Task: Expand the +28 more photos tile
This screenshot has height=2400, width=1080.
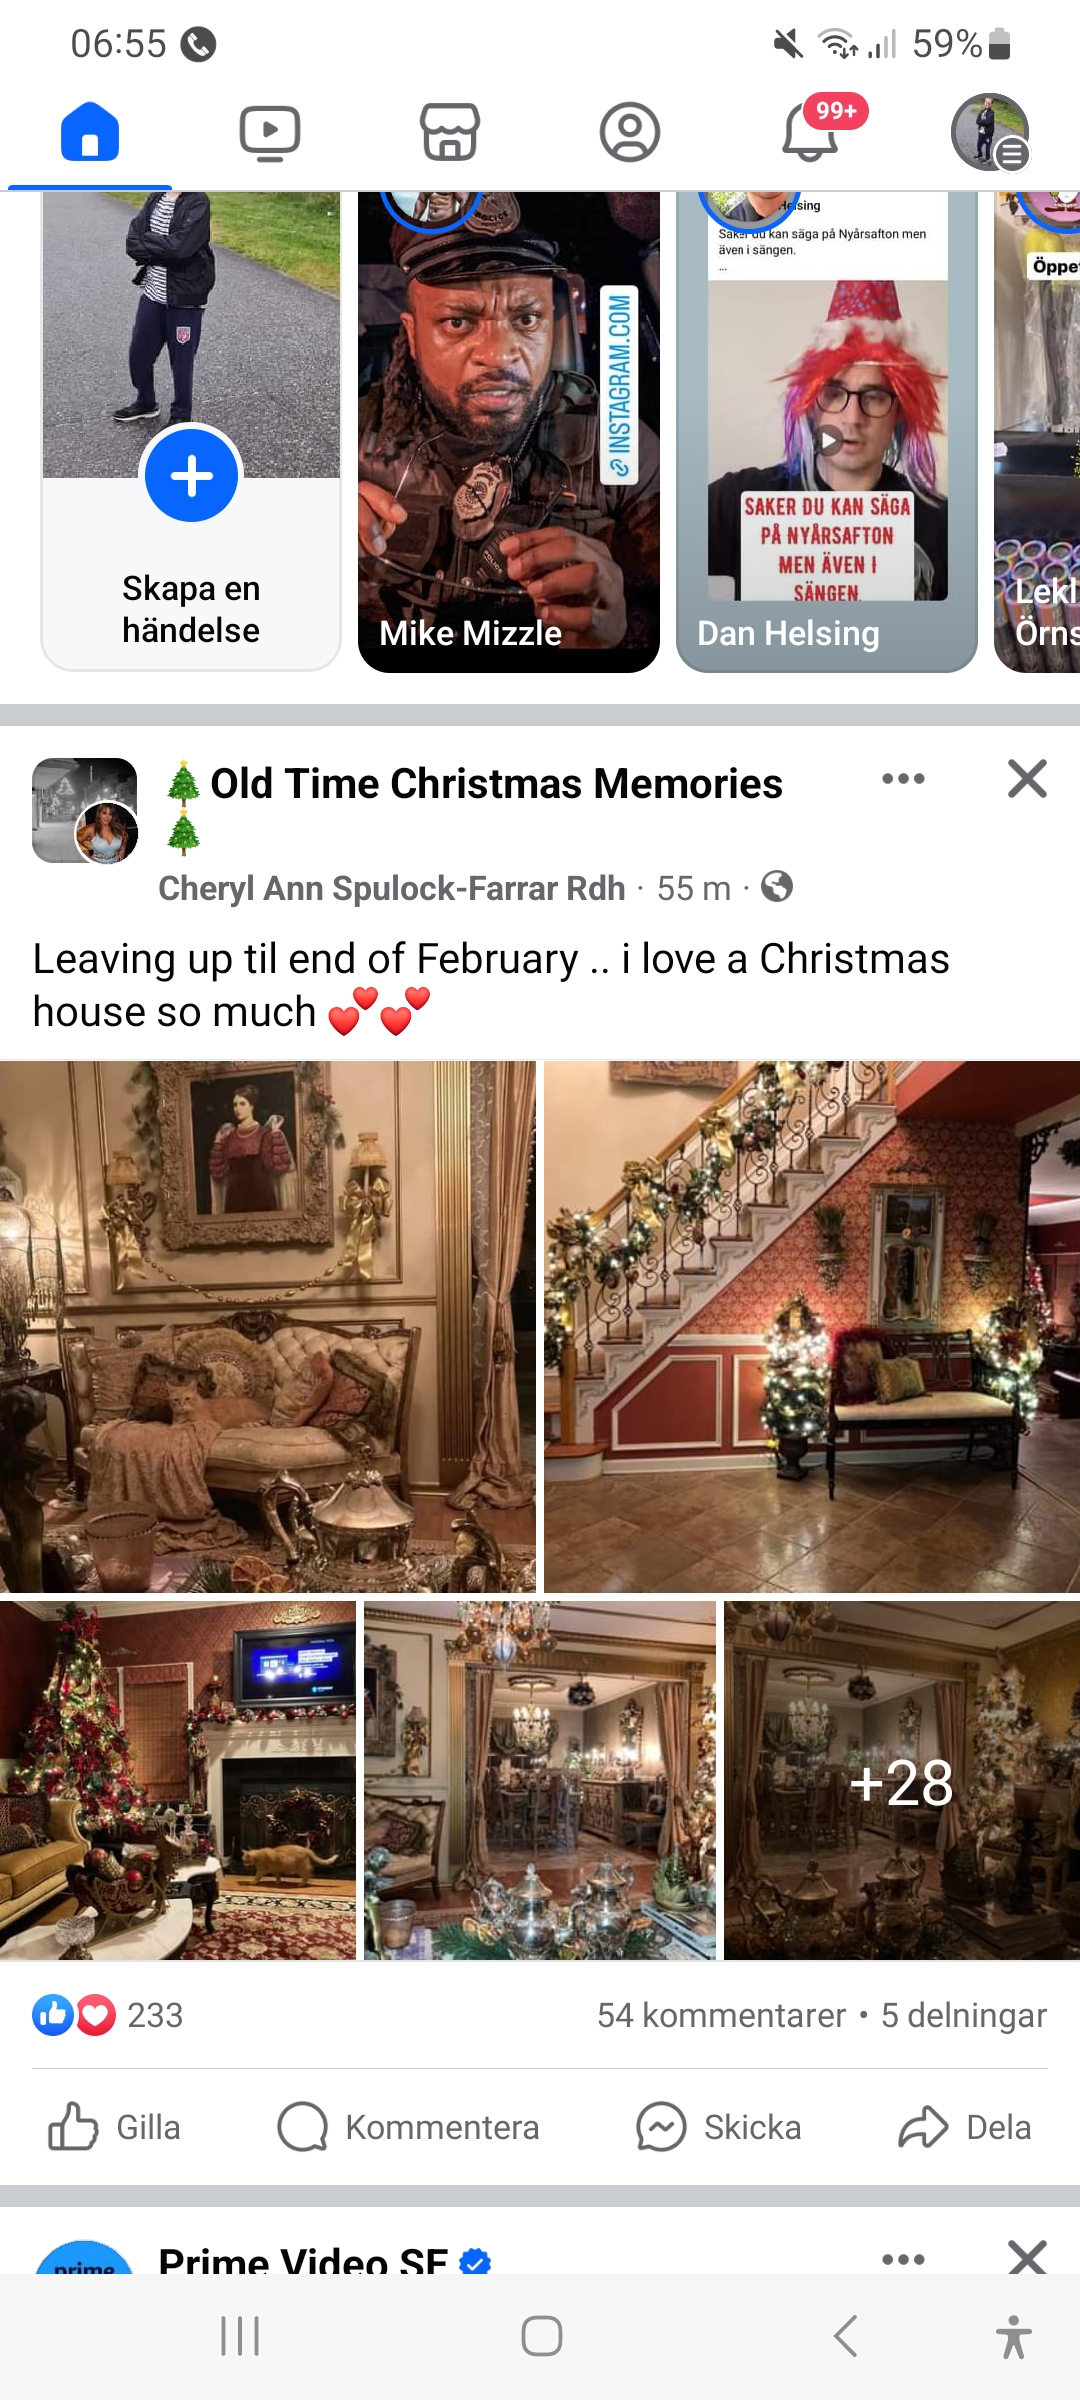Action: point(902,1780)
